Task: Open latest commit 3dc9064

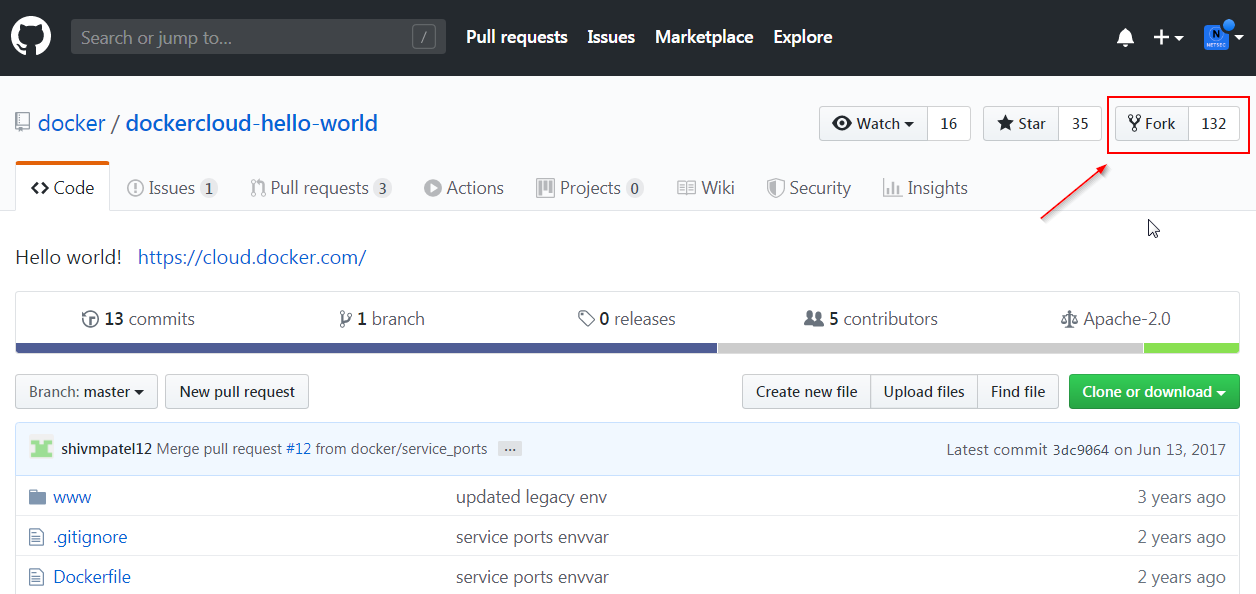Action: (x=1081, y=450)
